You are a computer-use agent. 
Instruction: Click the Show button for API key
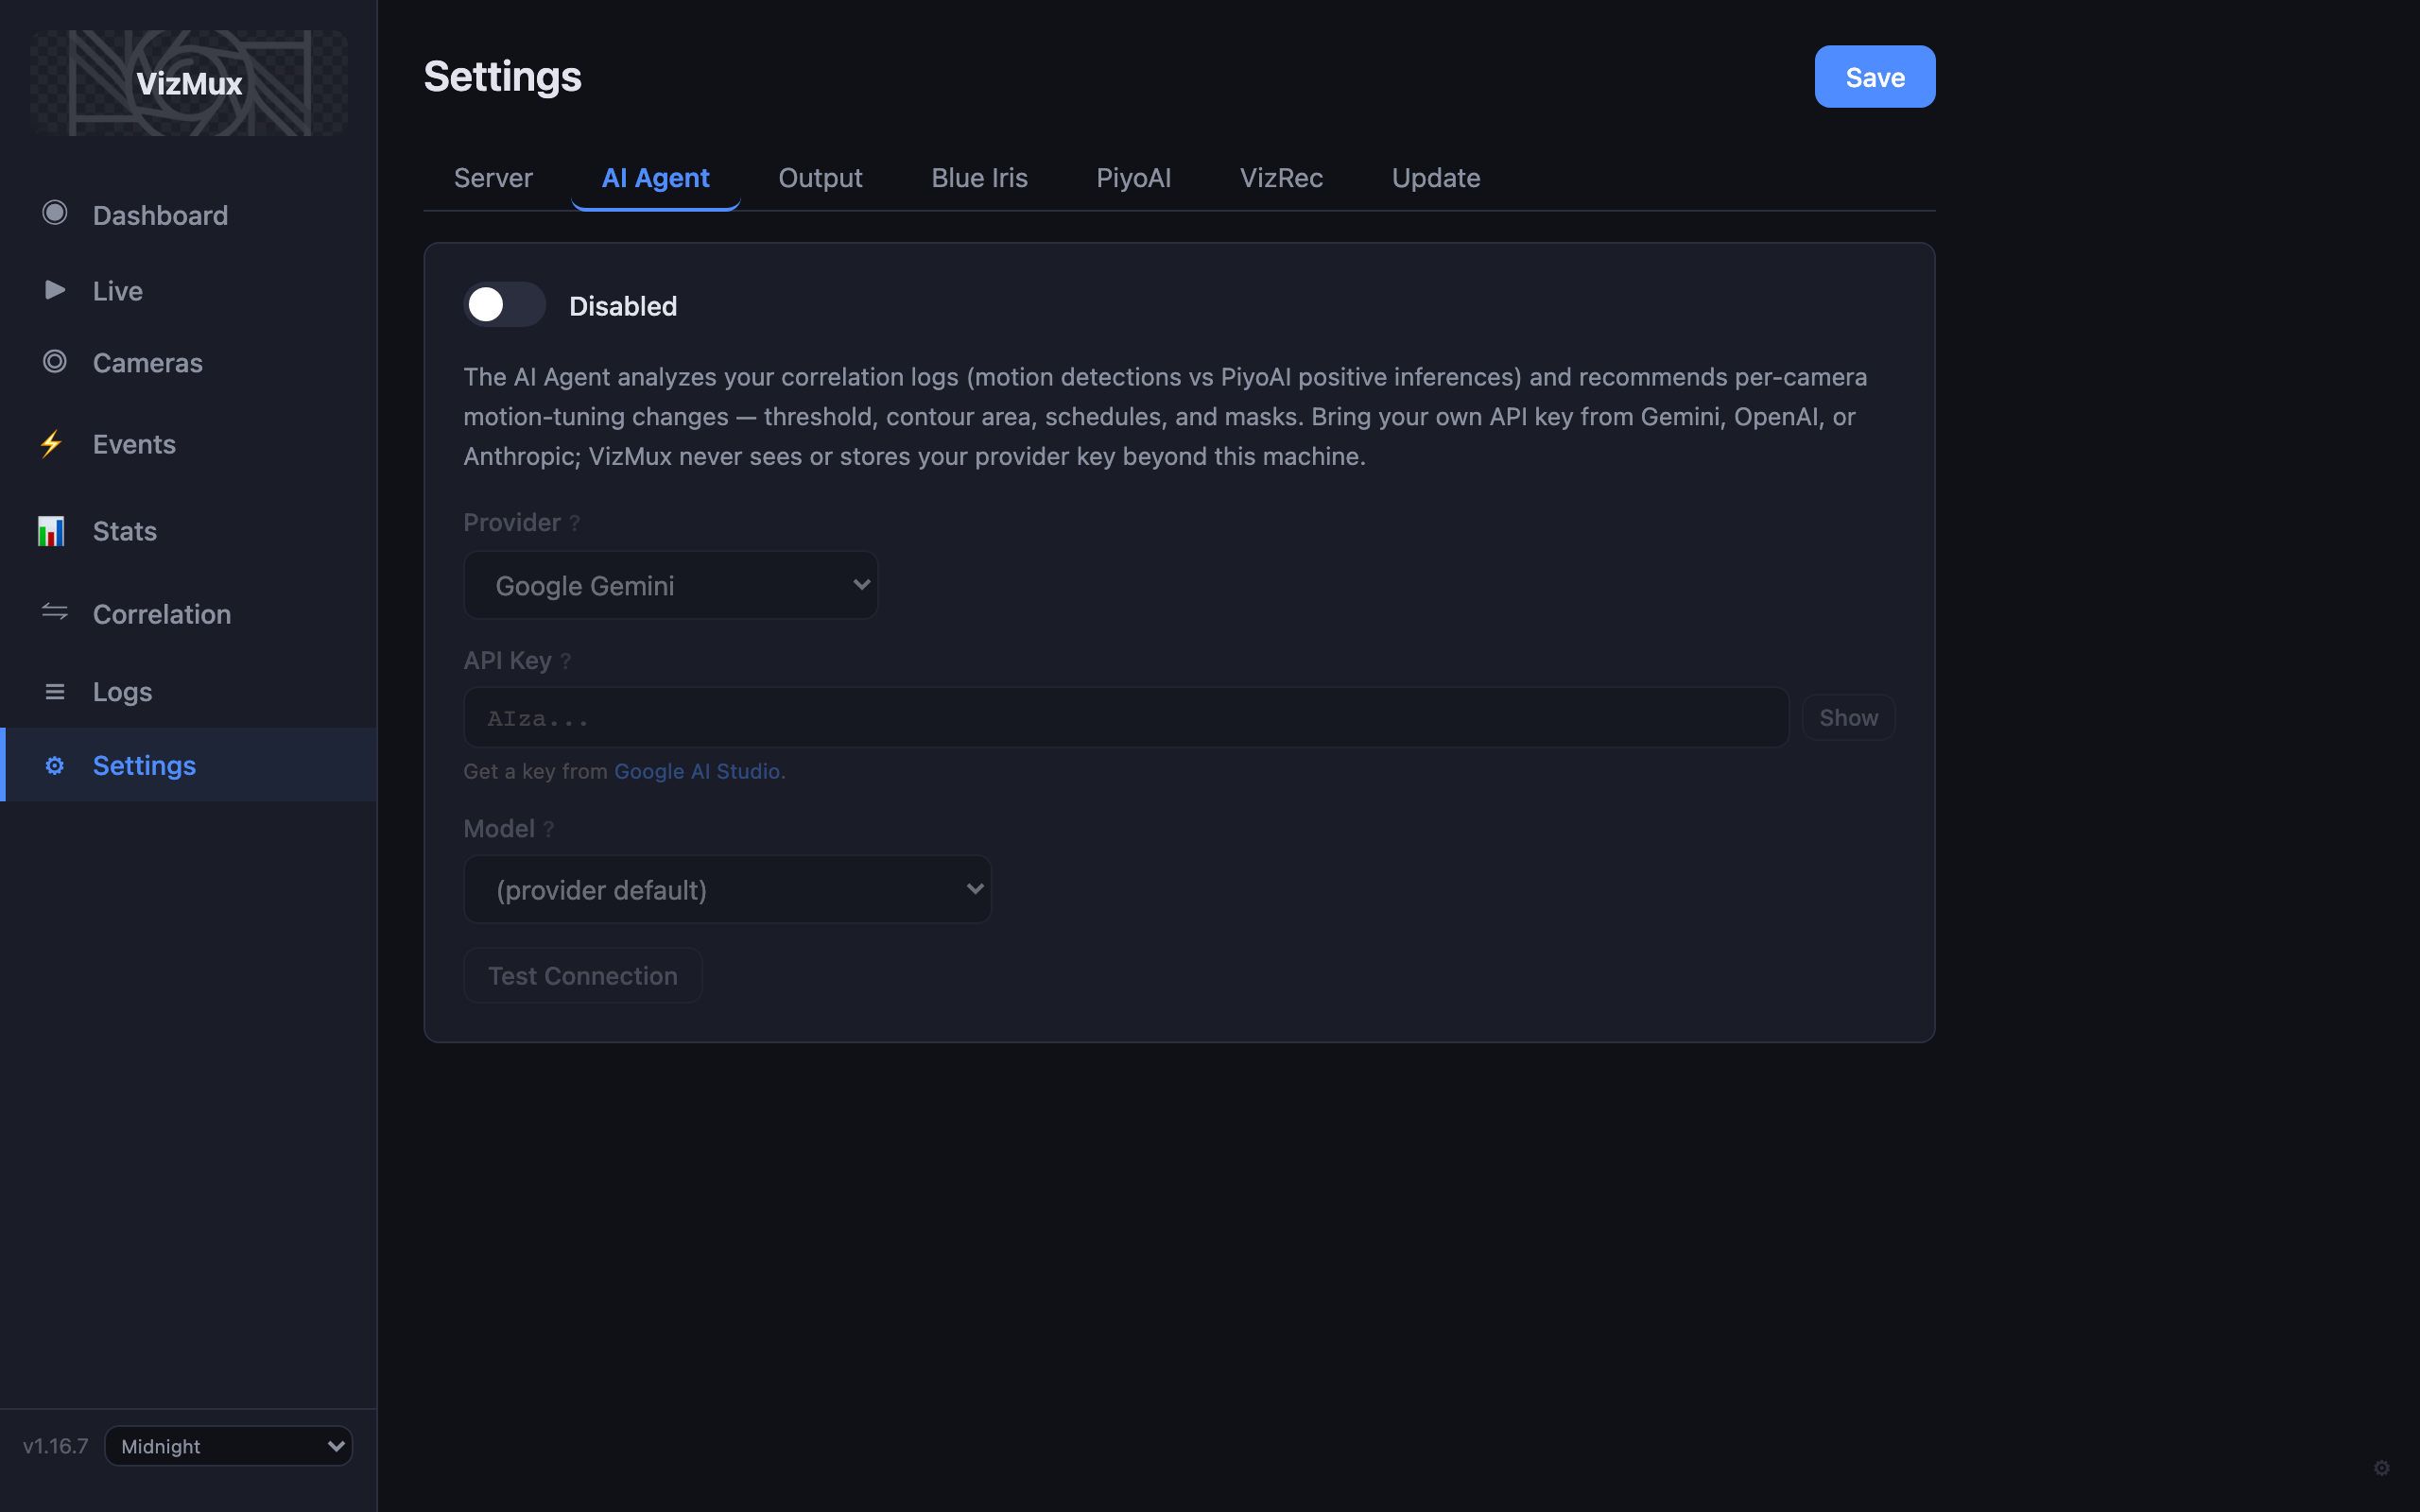[x=1849, y=717]
